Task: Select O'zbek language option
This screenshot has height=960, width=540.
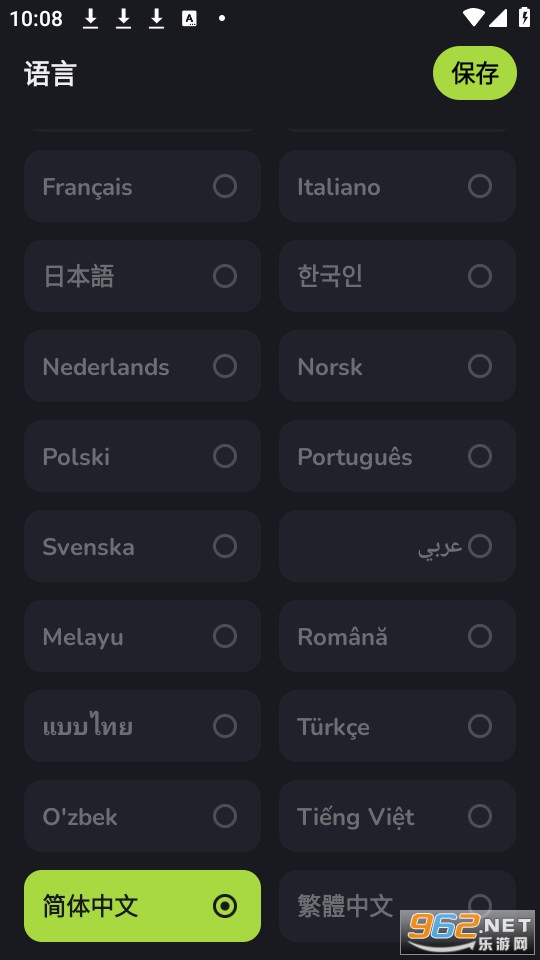Action: tap(142, 816)
